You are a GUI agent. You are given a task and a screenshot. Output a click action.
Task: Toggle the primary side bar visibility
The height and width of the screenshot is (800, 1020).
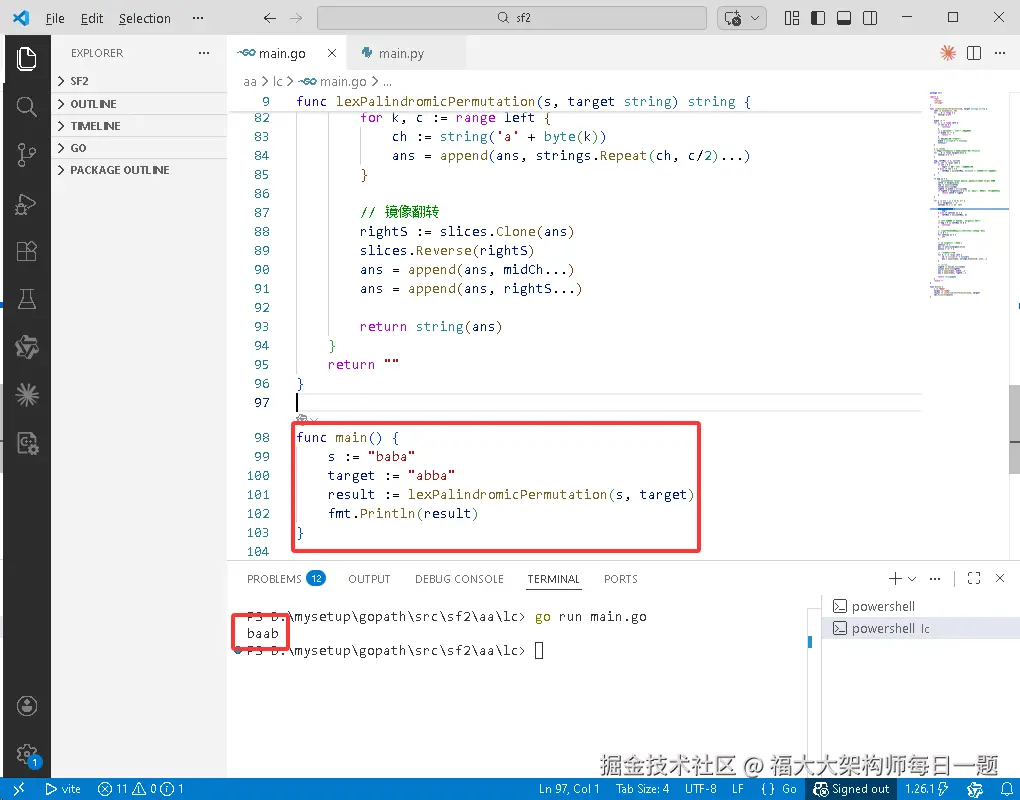(x=818, y=18)
